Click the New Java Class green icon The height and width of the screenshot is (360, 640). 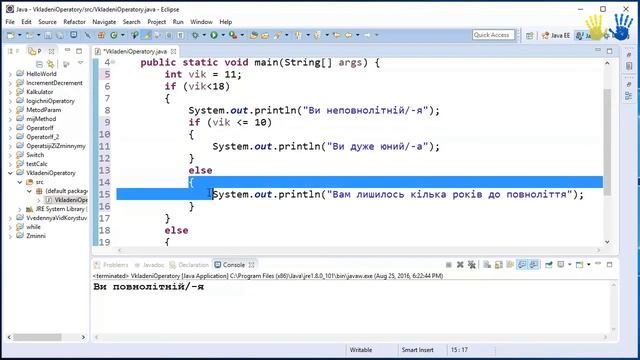(x=113, y=35)
